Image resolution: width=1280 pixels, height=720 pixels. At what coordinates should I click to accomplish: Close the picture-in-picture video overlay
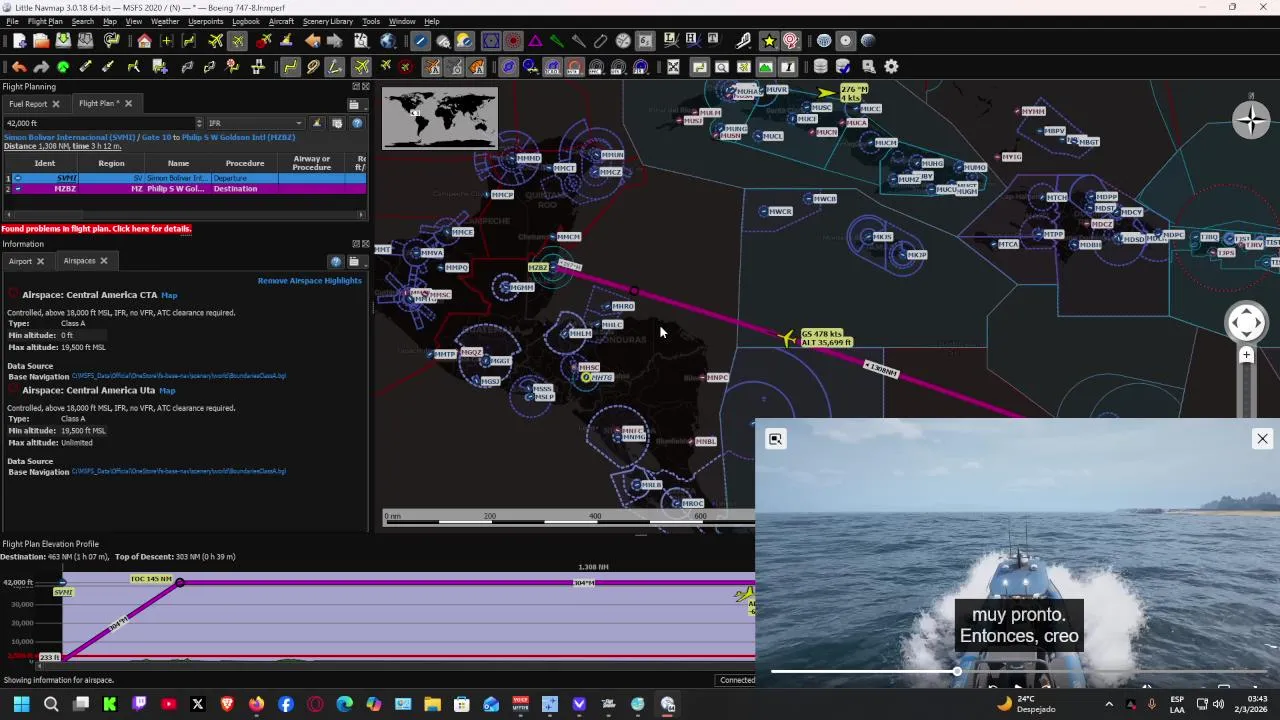coord(1262,438)
